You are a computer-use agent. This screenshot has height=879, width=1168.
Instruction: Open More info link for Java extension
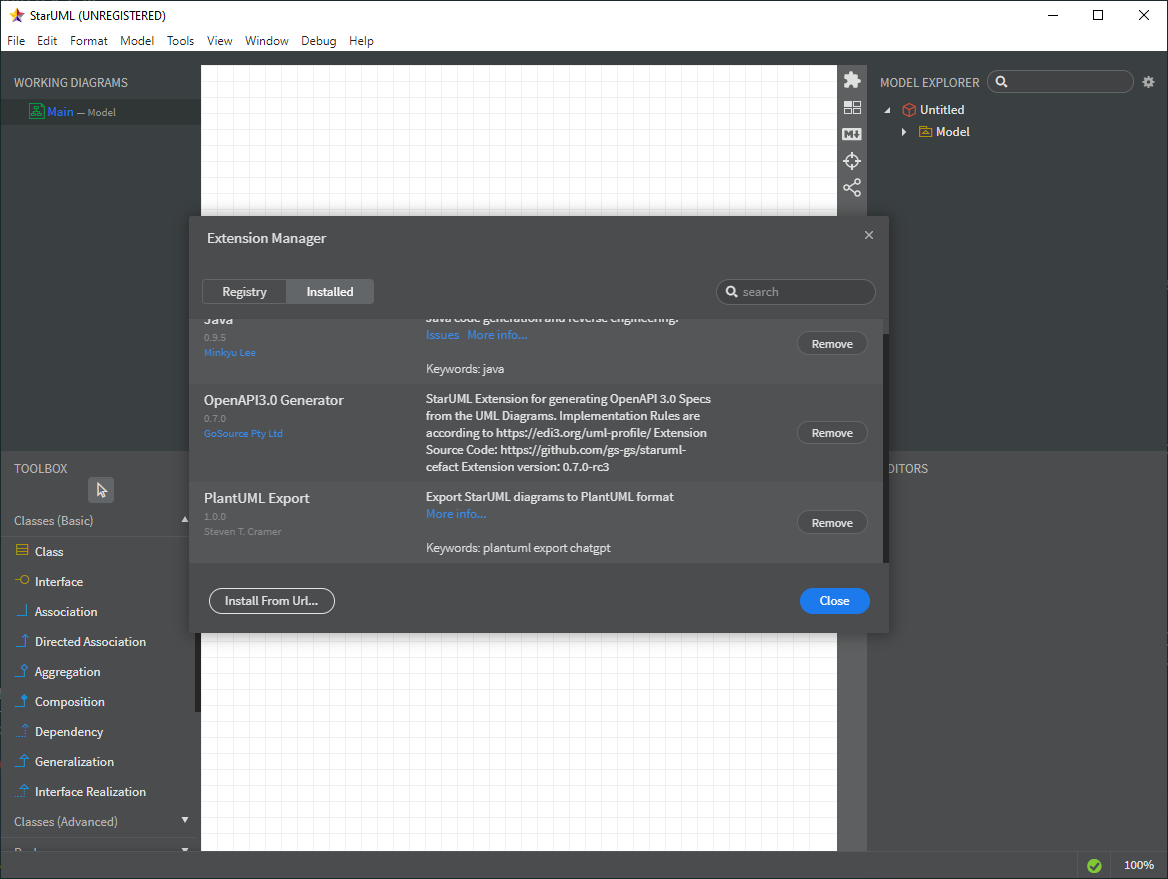pyautogui.click(x=497, y=335)
